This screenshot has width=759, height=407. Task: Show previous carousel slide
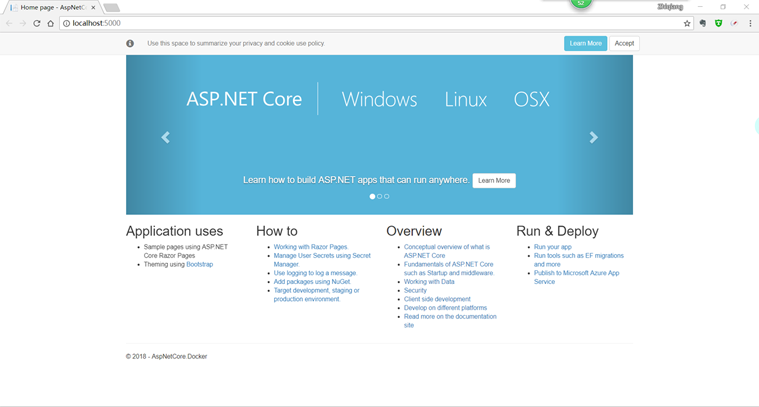tap(166, 137)
